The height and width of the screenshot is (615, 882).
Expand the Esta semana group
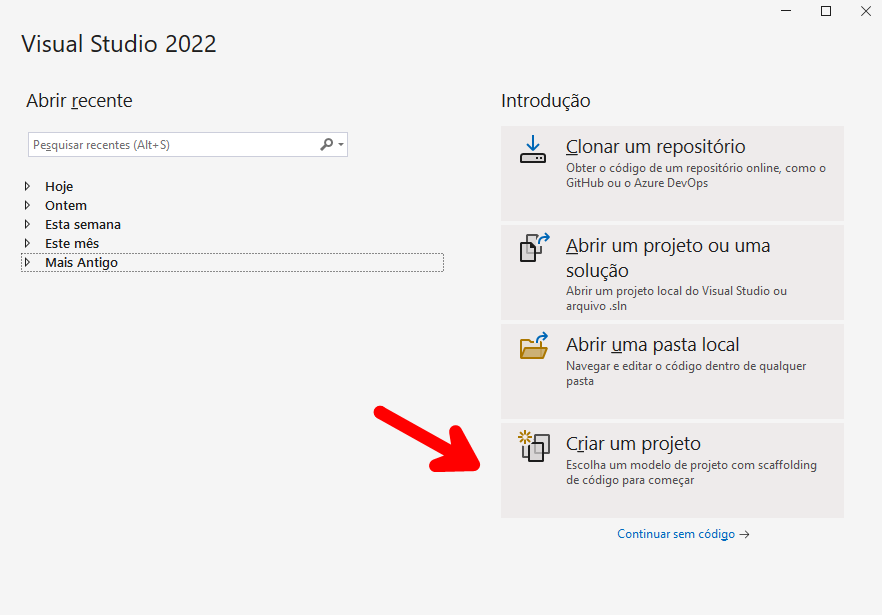[27, 225]
